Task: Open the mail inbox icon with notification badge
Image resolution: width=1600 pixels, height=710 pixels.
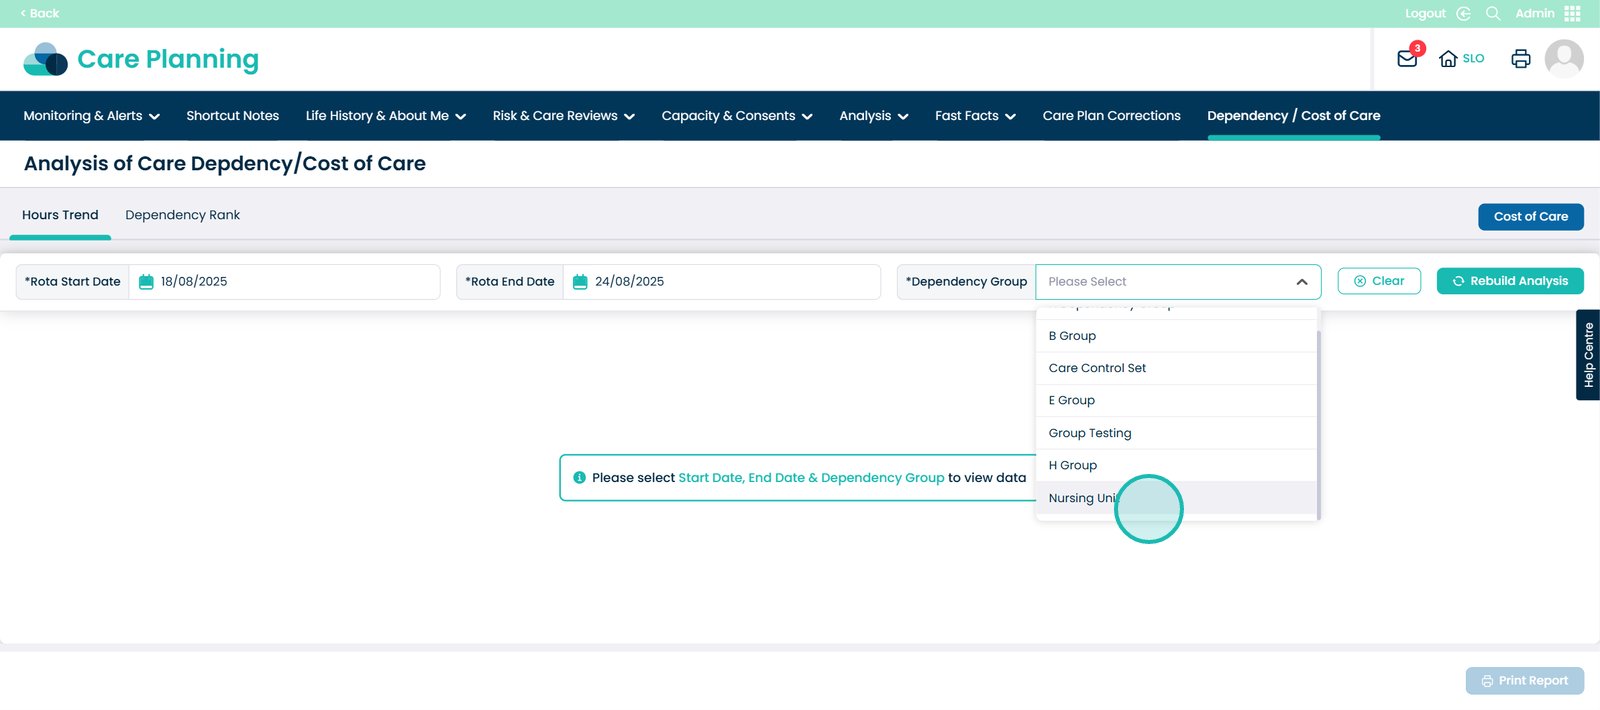Action: tap(1407, 59)
